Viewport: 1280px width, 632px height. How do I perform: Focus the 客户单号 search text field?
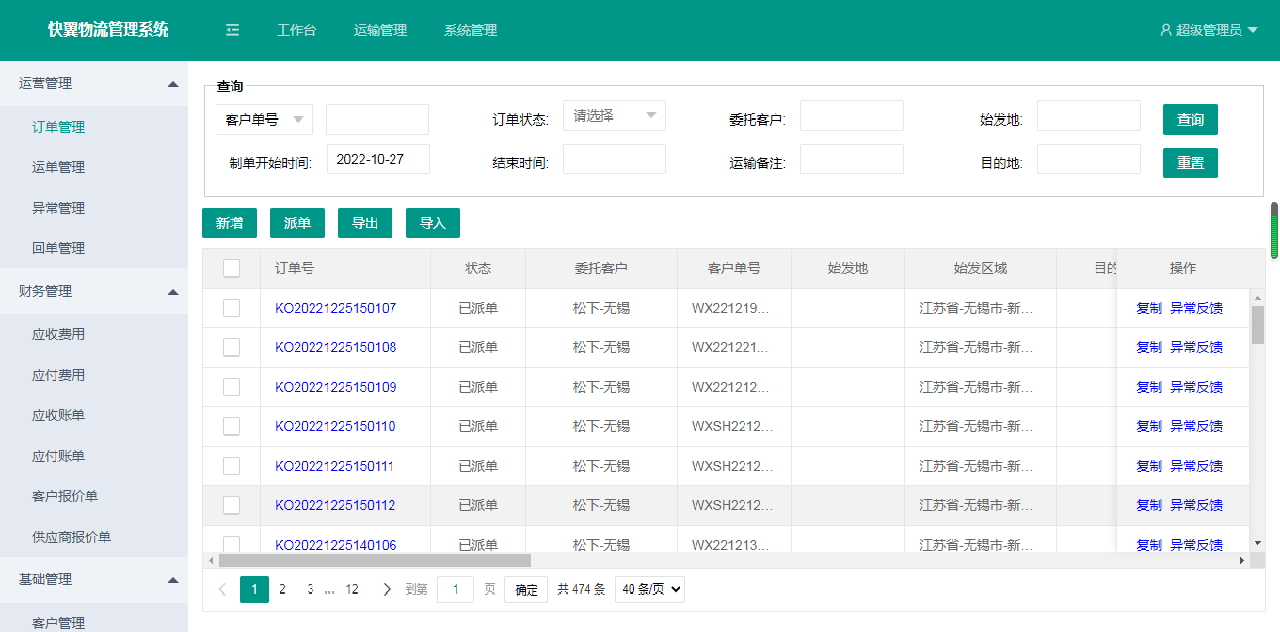(x=377, y=119)
